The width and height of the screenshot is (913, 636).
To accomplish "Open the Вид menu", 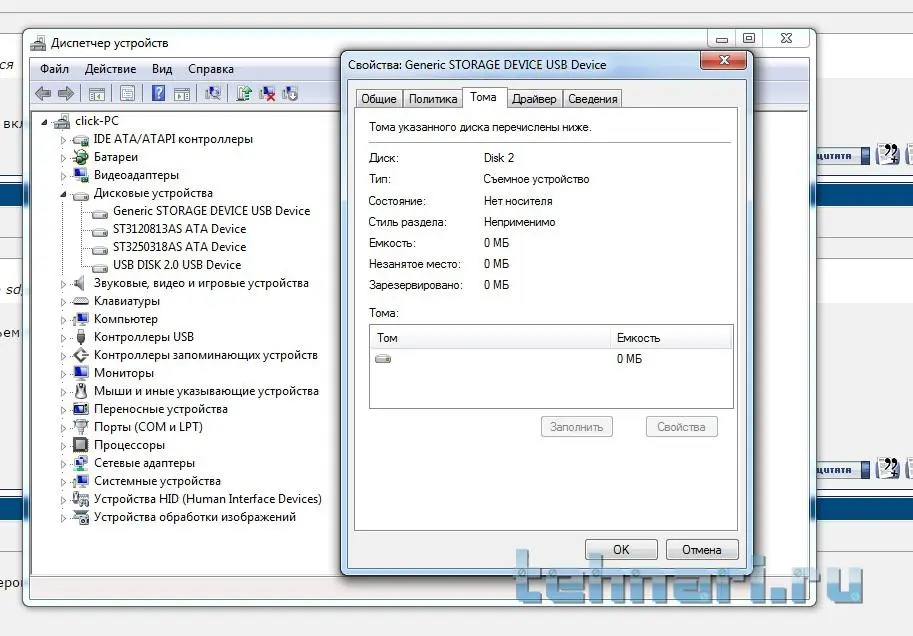I will [x=162, y=69].
